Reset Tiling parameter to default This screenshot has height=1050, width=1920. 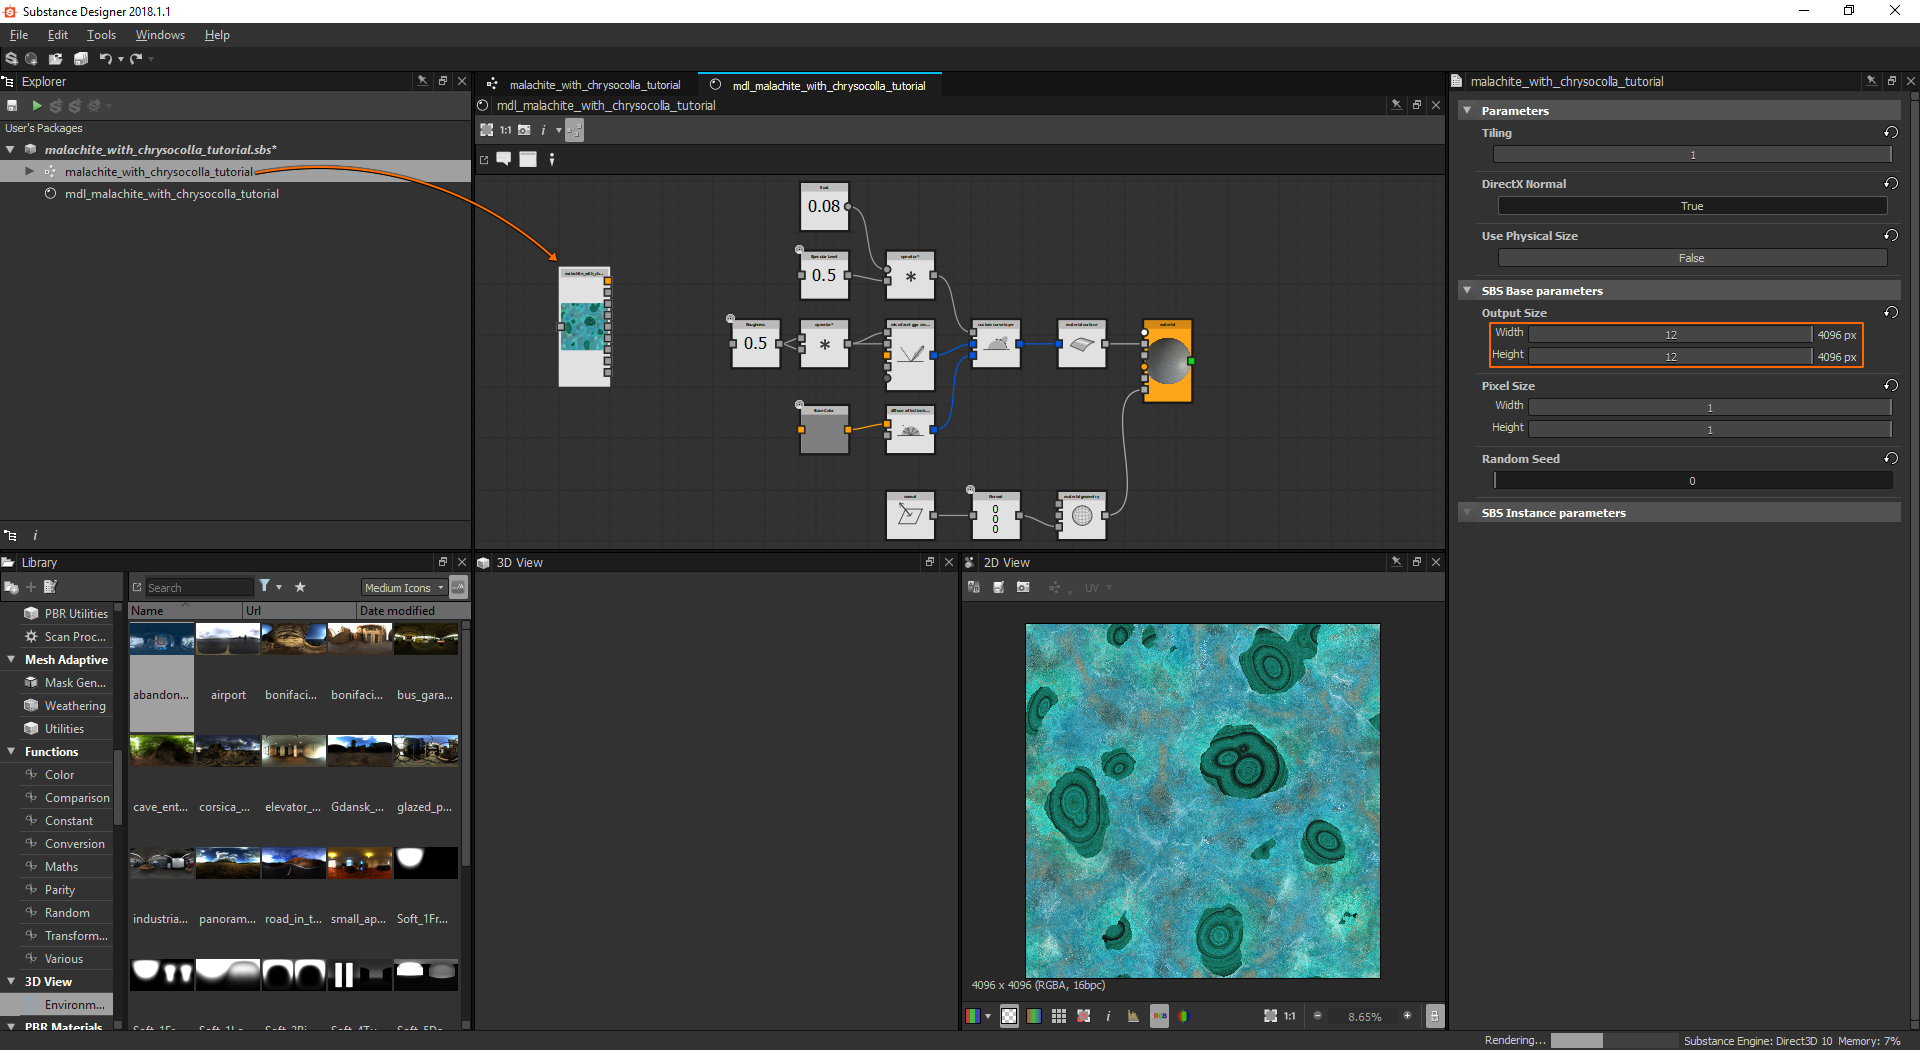[x=1891, y=133]
